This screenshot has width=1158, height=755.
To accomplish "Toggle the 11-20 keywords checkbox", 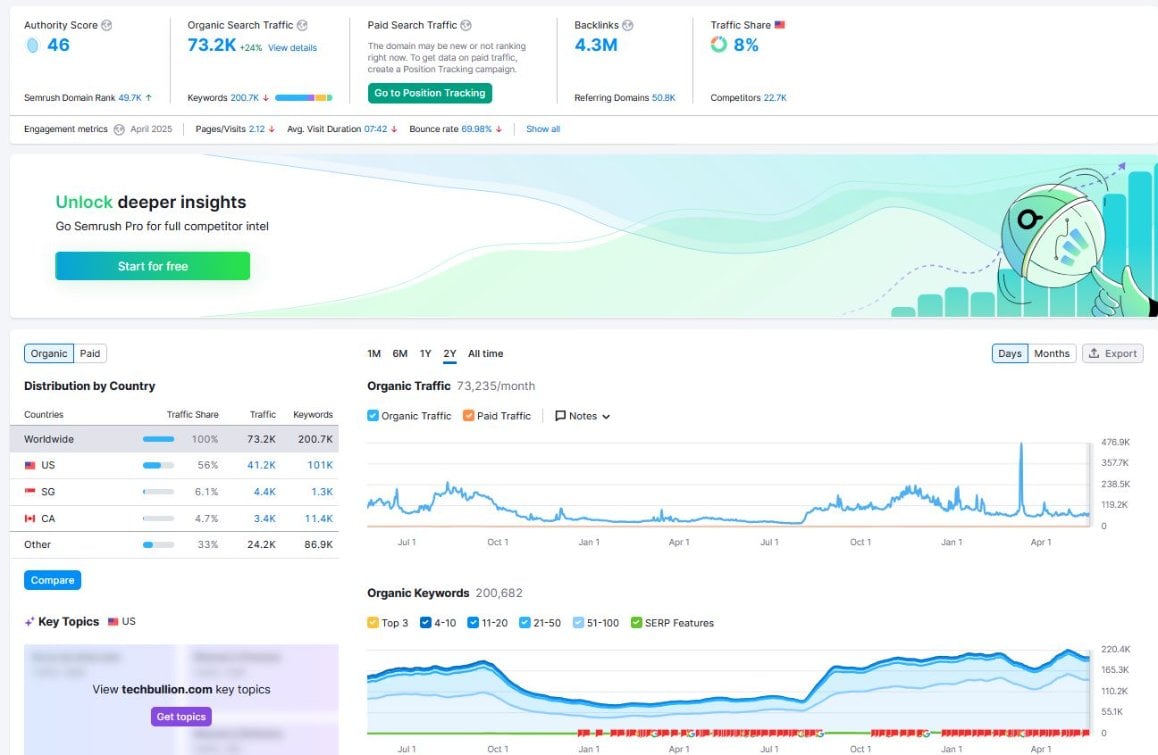I will pos(473,622).
